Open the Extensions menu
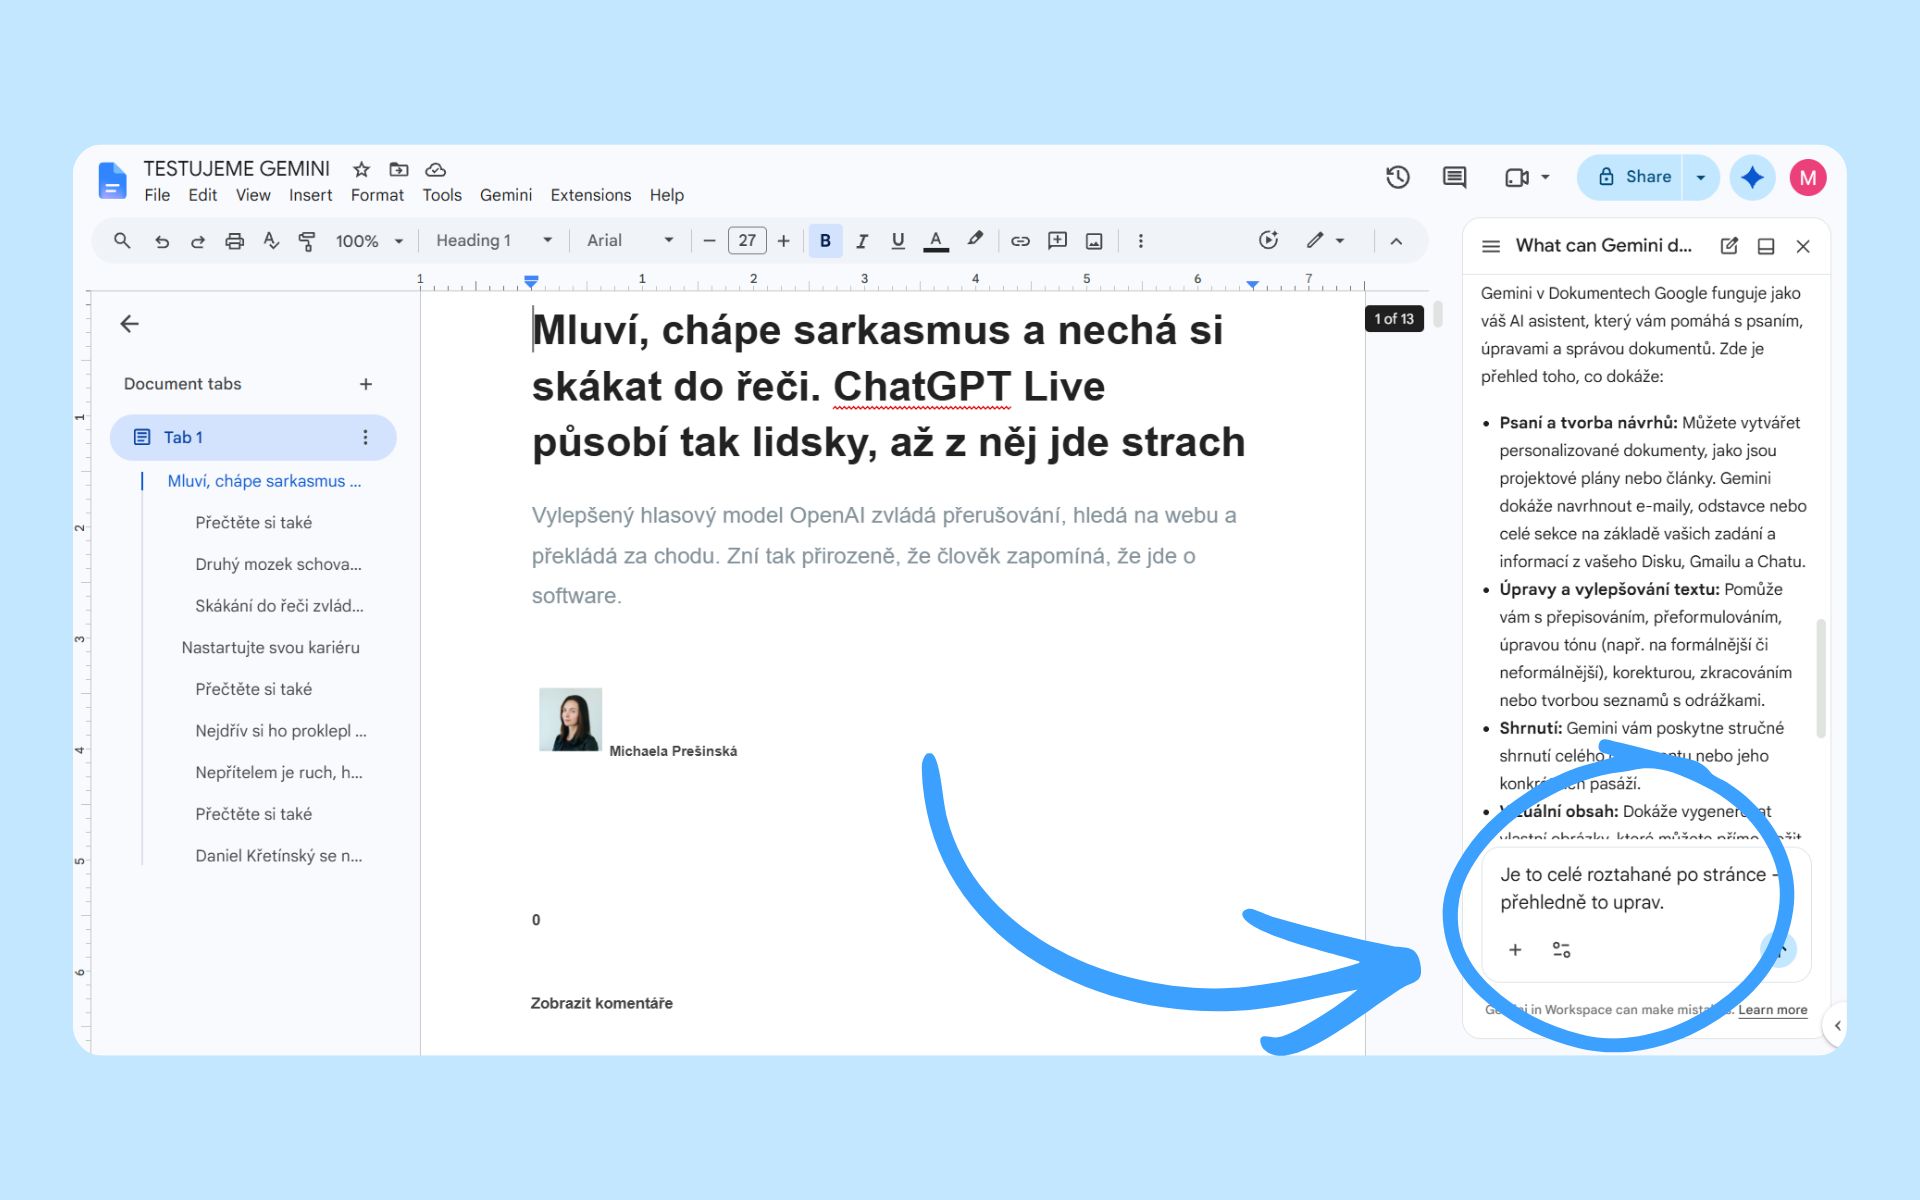This screenshot has height=1200, width=1920. point(591,195)
